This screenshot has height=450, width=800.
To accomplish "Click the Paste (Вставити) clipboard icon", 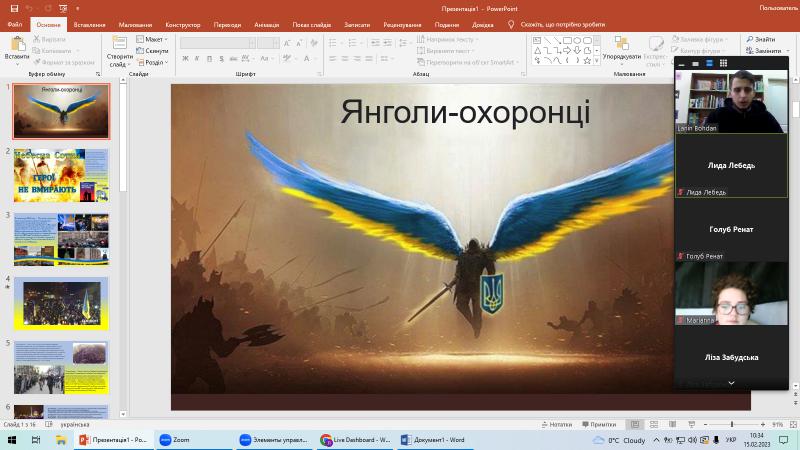I will (17, 44).
